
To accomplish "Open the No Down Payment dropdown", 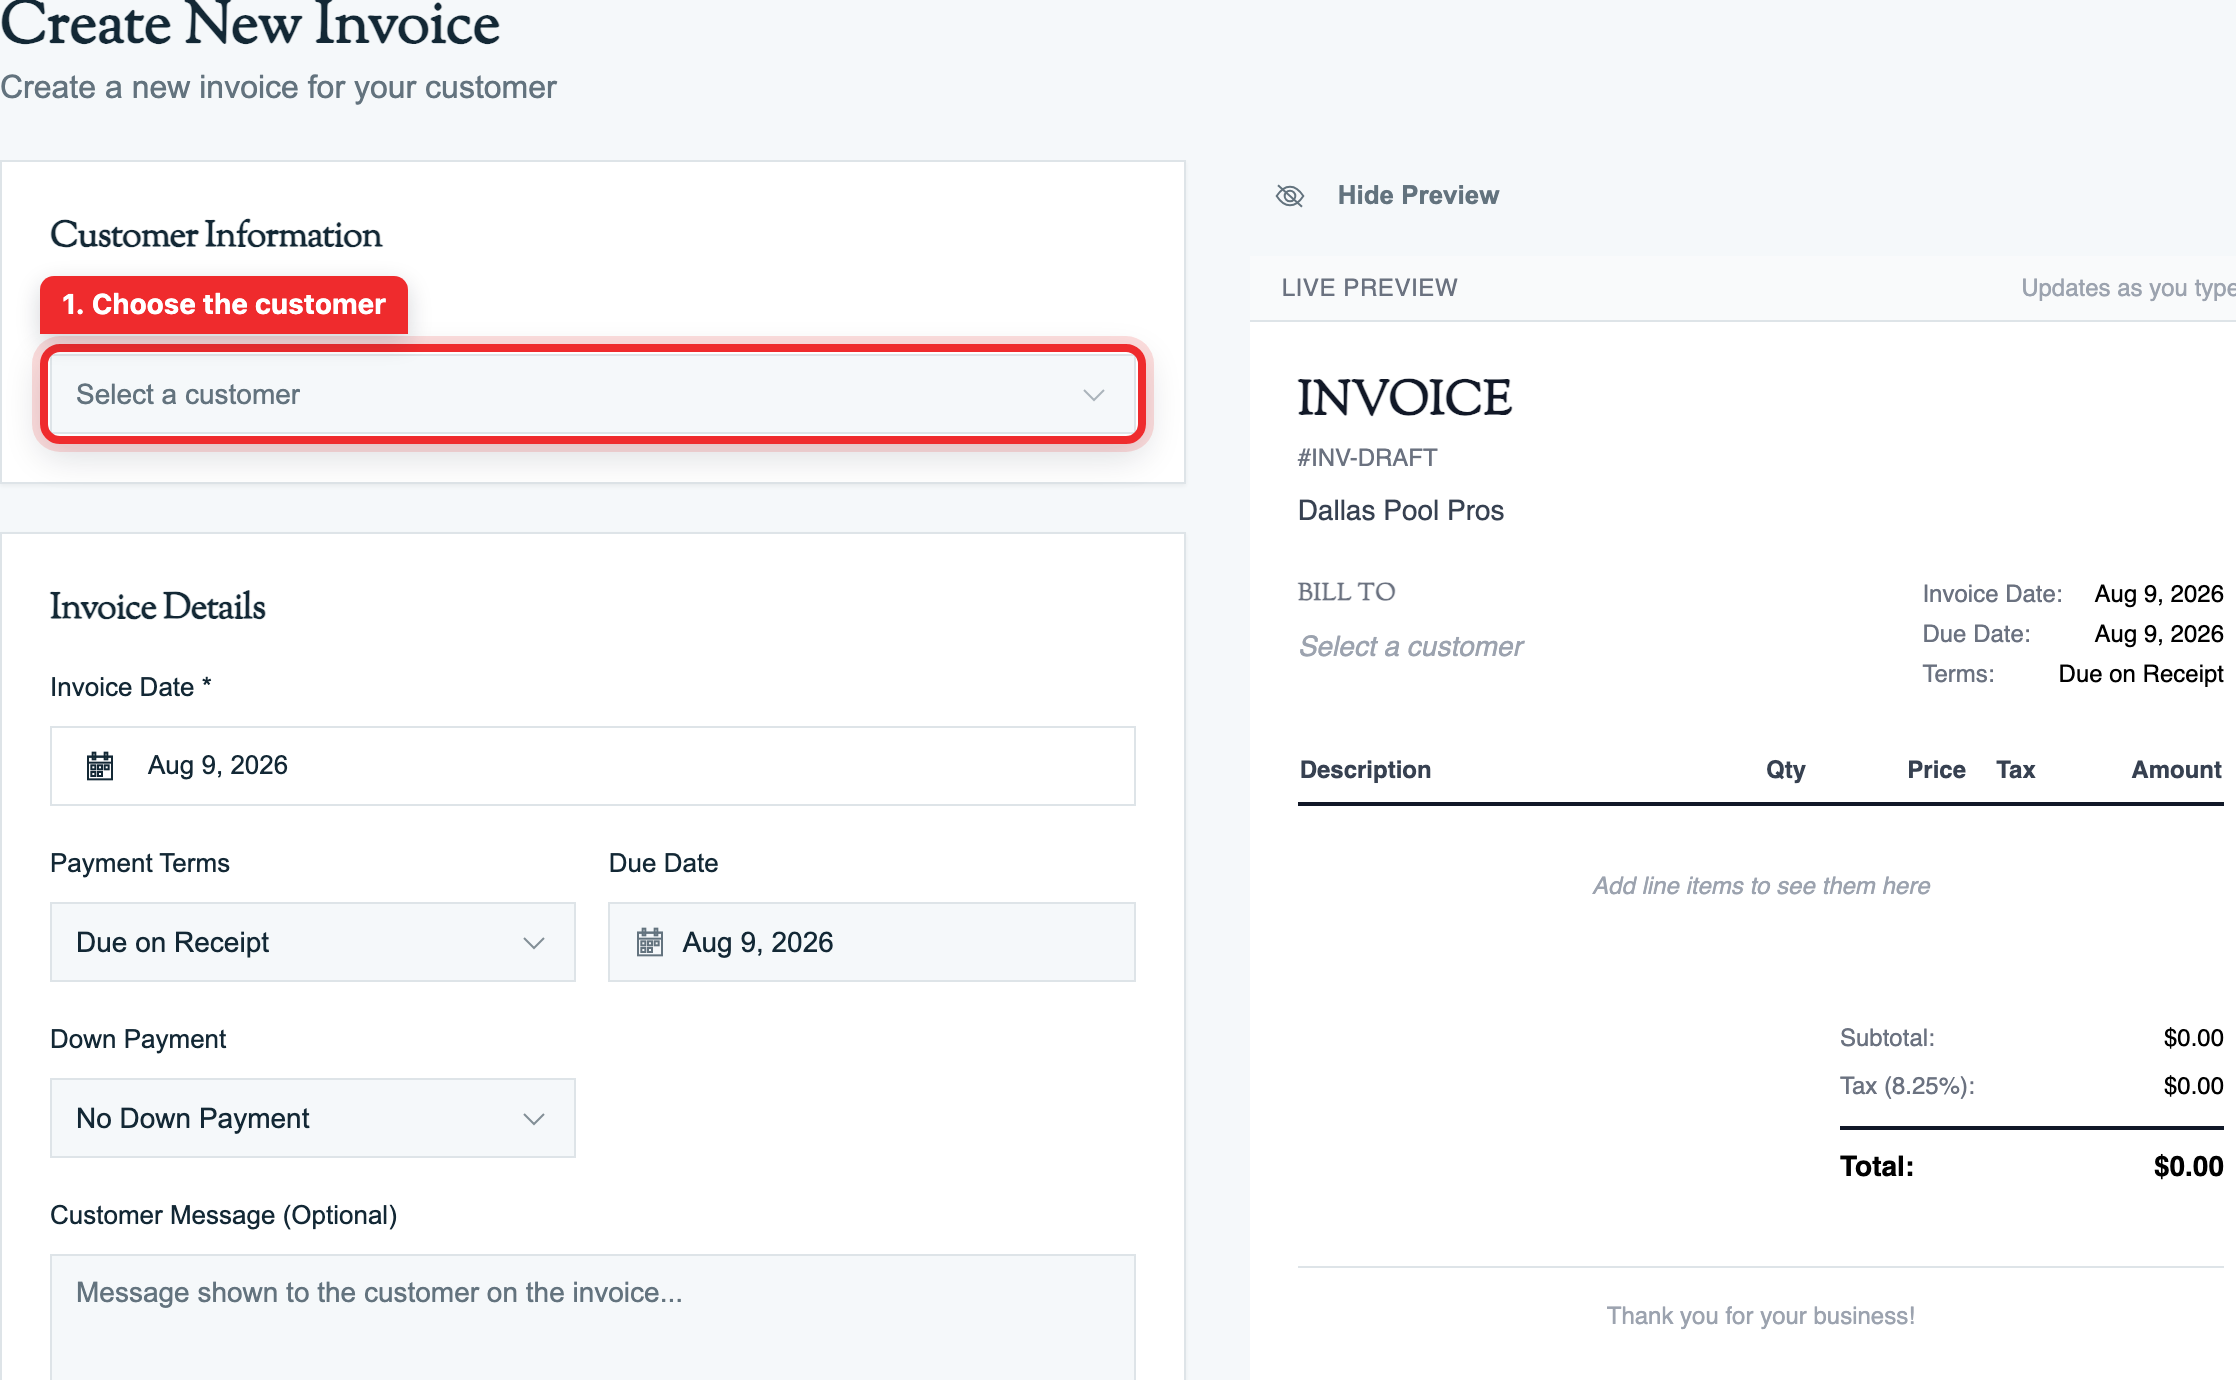I will tap(312, 1118).
